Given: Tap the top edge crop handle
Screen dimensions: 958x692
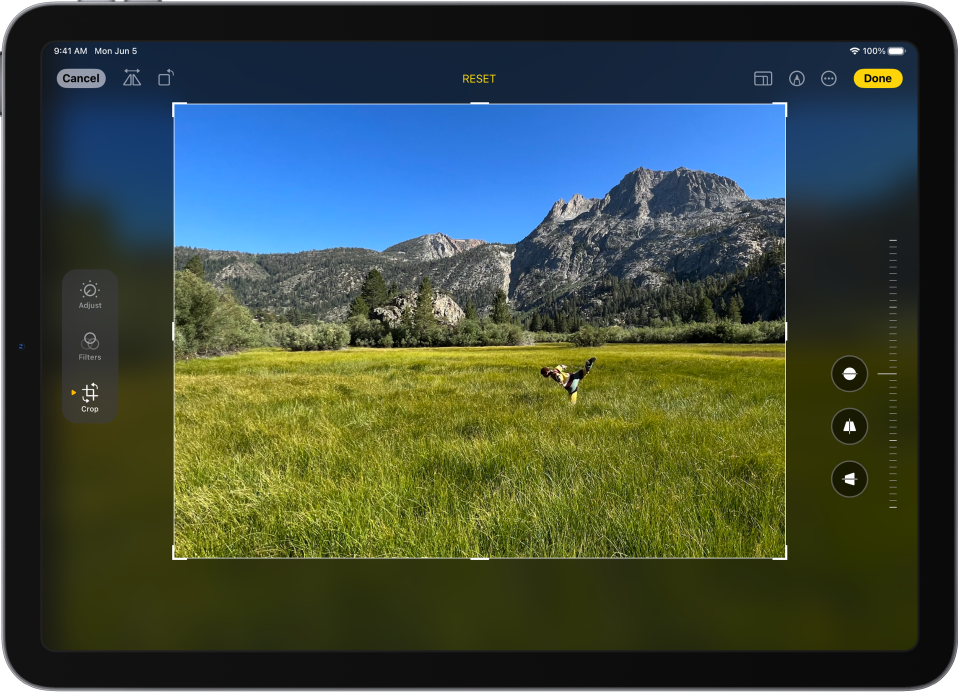Looking at the screenshot, I should [478, 103].
